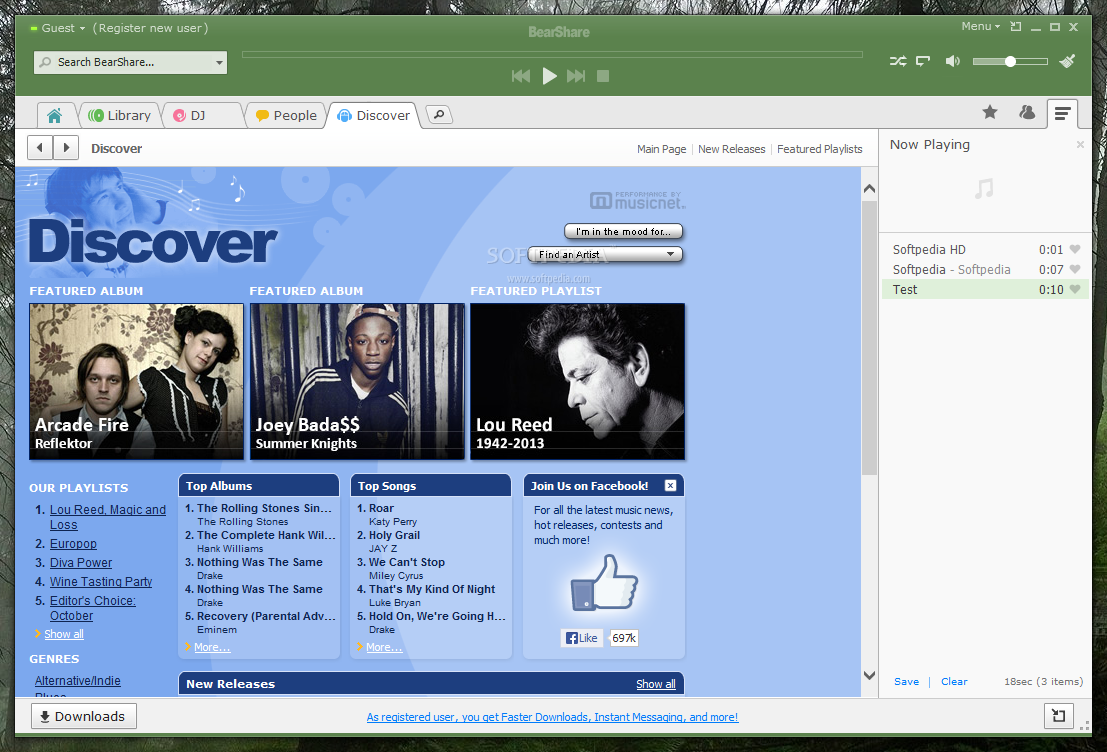Expand the search box dropdown arrow
This screenshot has height=752, width=1107.
[x=220, y=62]
